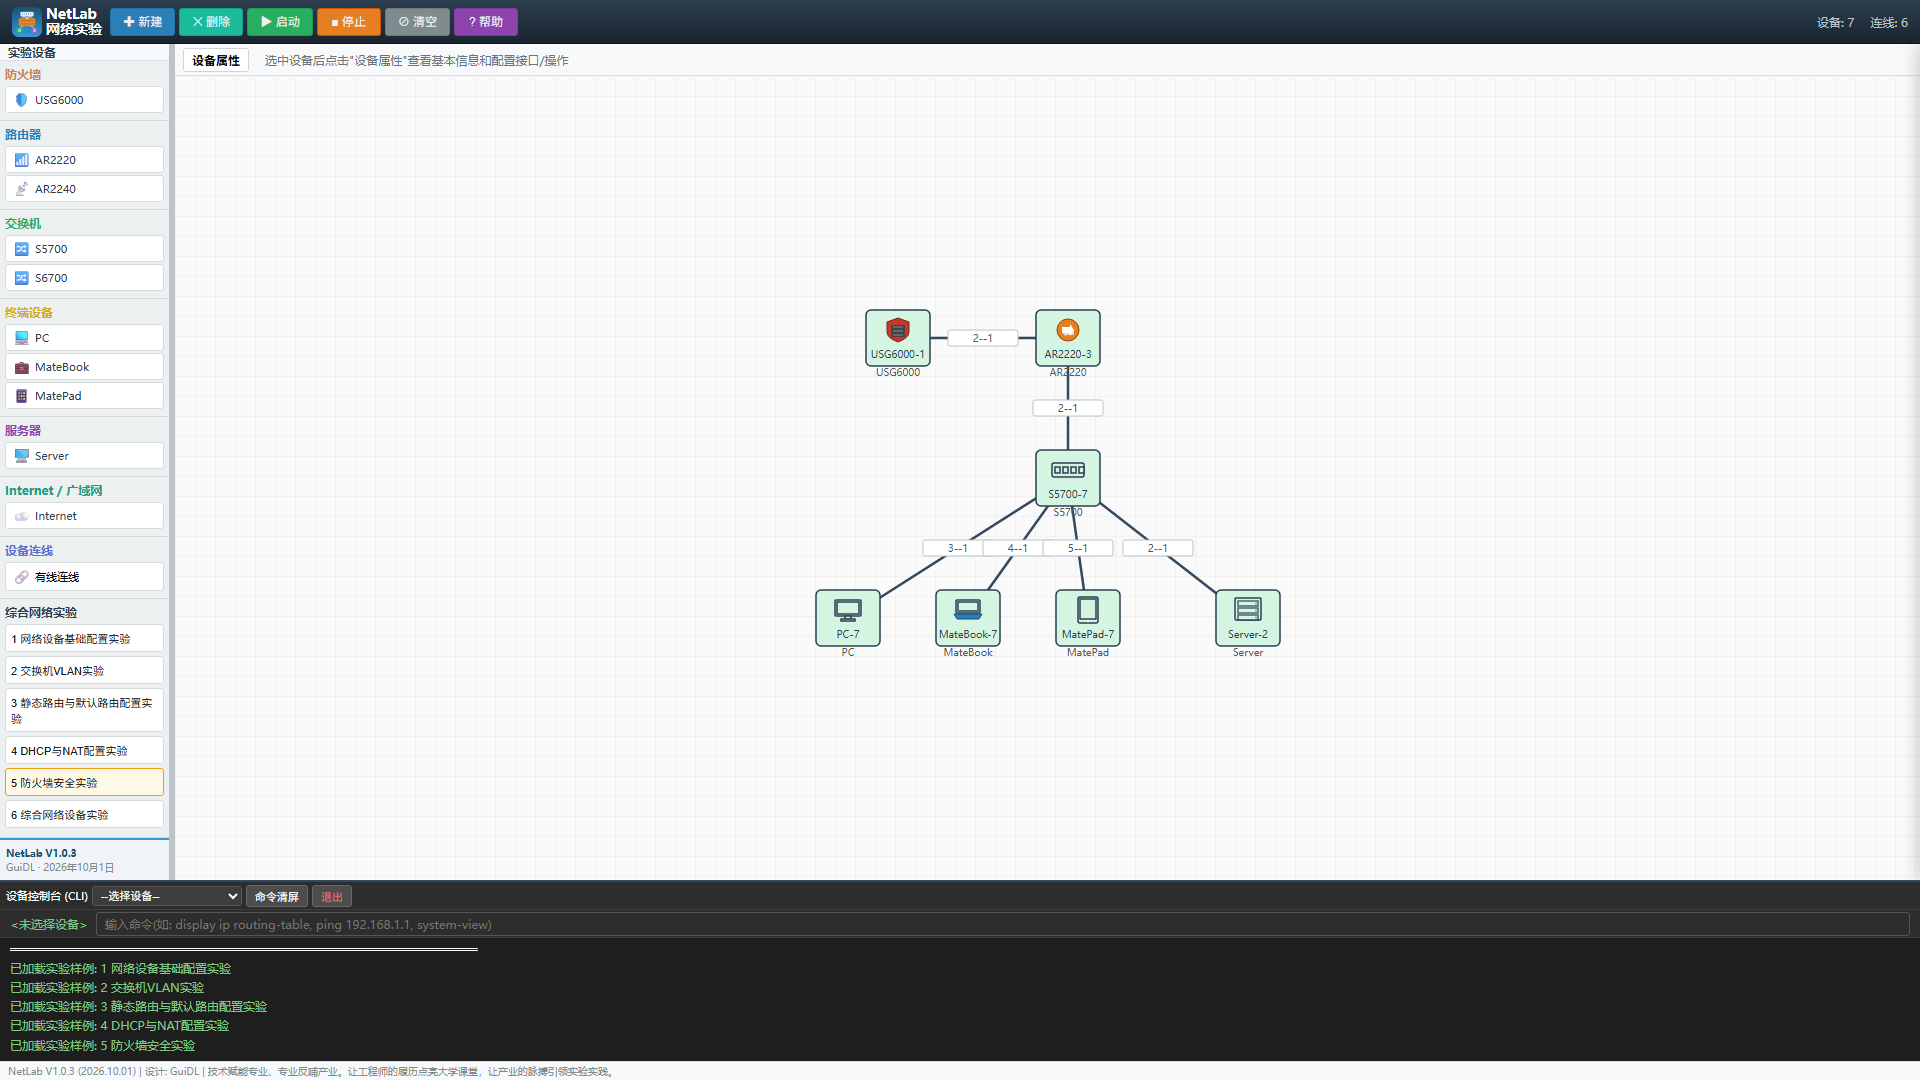Image resolution: width=1920 pixels, height=1080 pixels.
Task: Select the USG6000-1 firewall node on canvas
Action: (x=898, y=338)
